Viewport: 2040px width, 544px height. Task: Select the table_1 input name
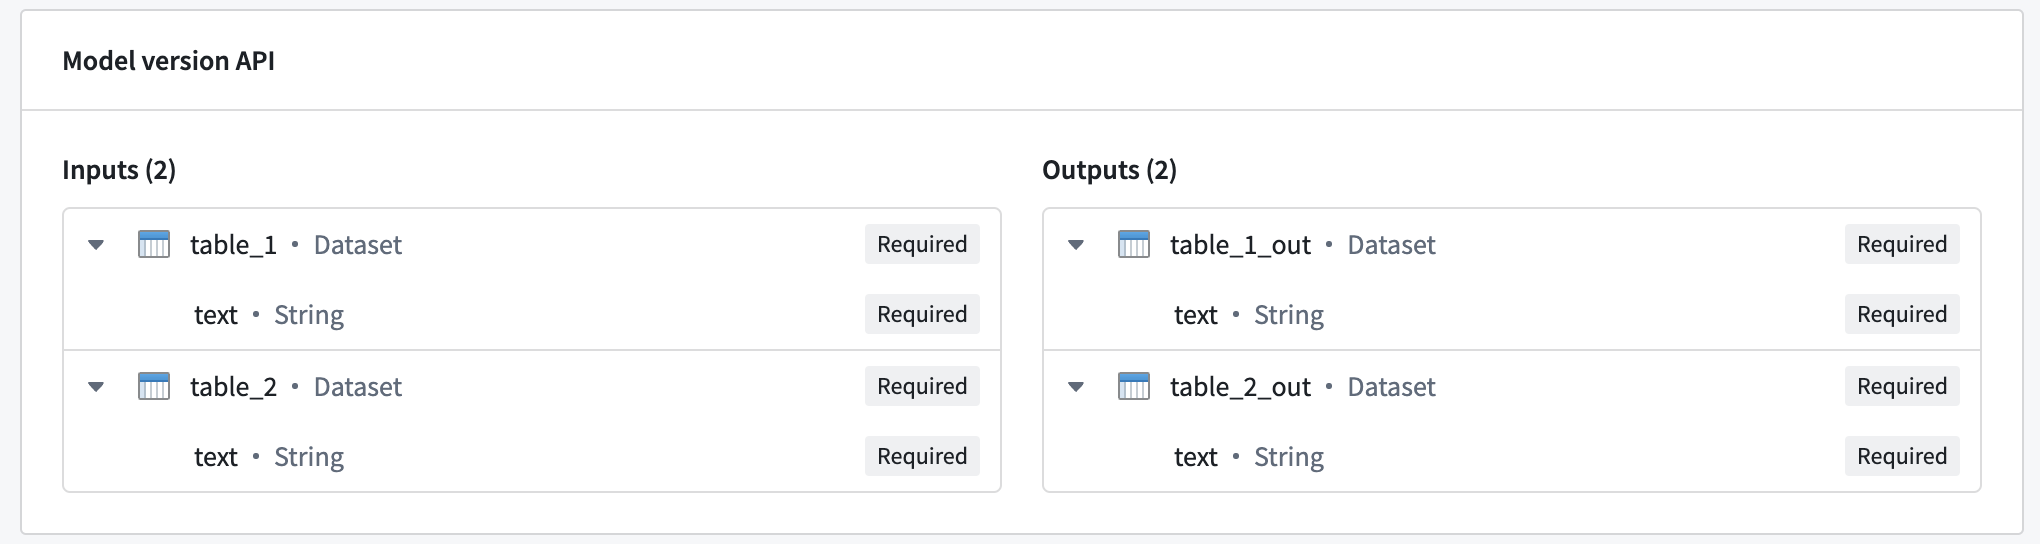tap(233, 245)
